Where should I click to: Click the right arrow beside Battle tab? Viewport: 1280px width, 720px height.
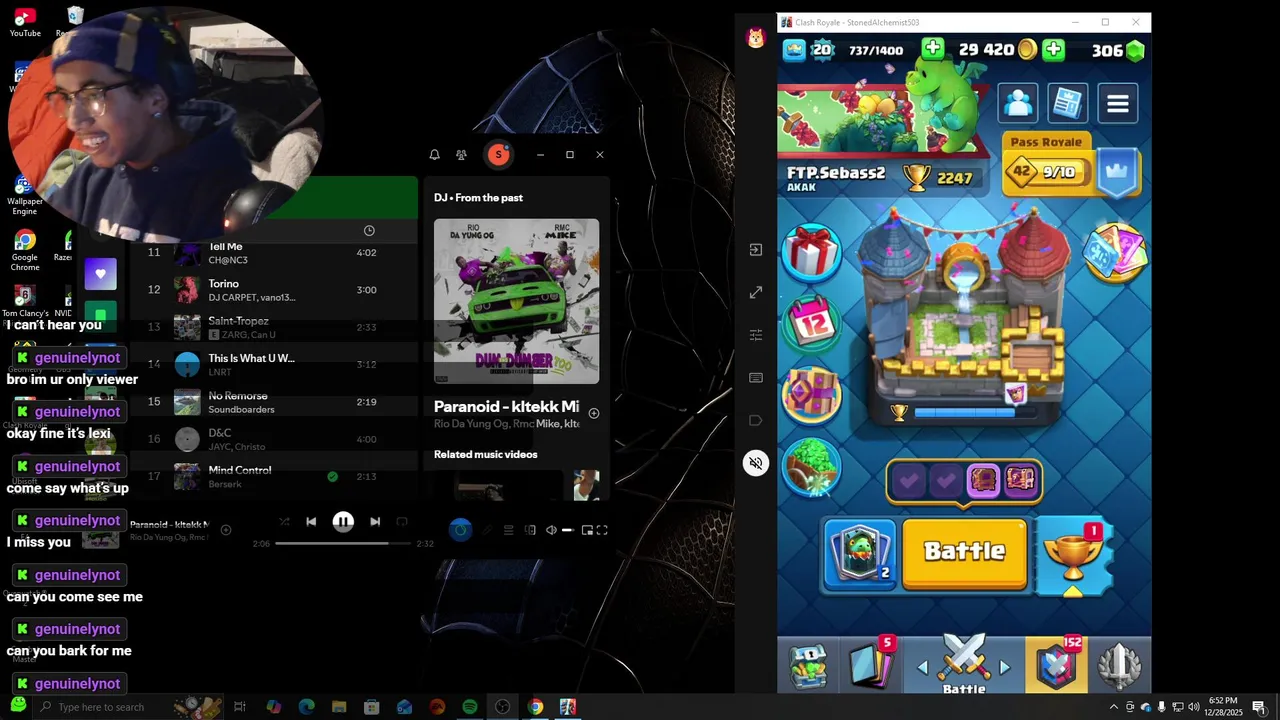point(1005,668)
